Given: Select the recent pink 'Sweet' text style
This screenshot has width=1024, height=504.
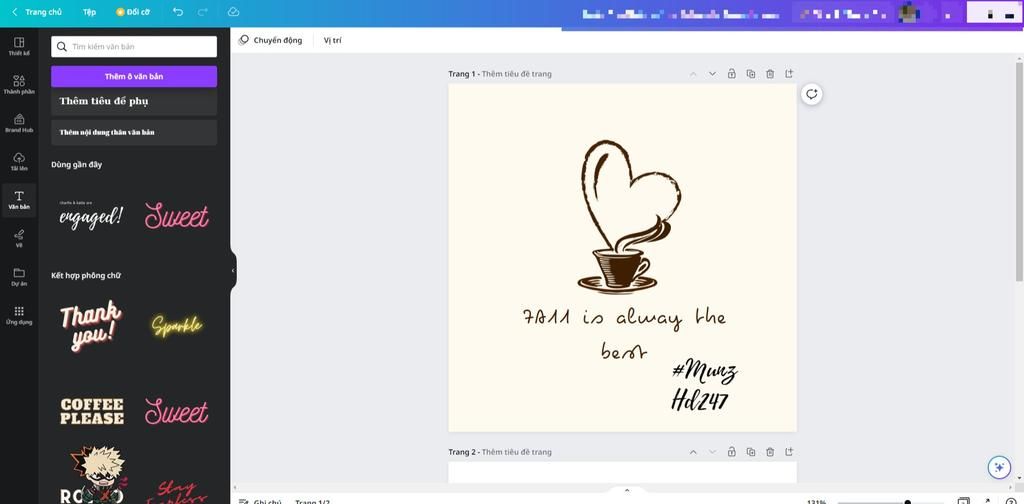Looking at the screenshot, I should point(176,216).
